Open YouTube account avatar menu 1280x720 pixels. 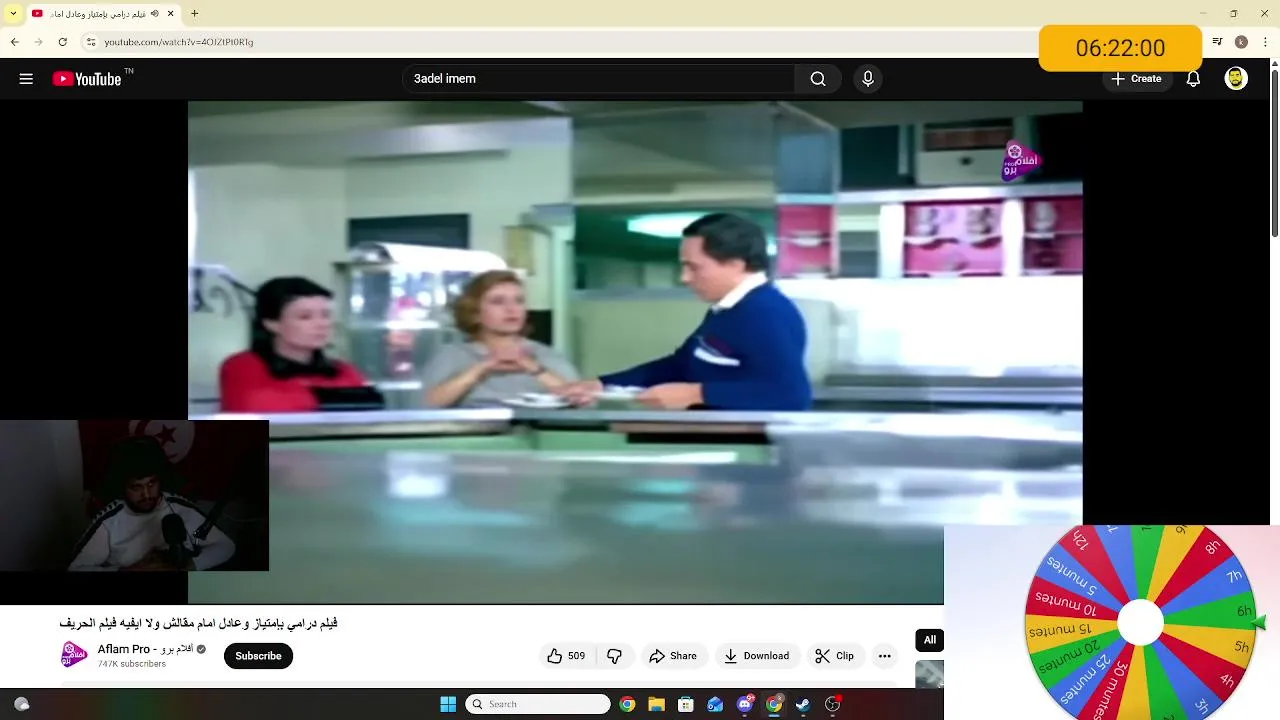[1236, 79]
